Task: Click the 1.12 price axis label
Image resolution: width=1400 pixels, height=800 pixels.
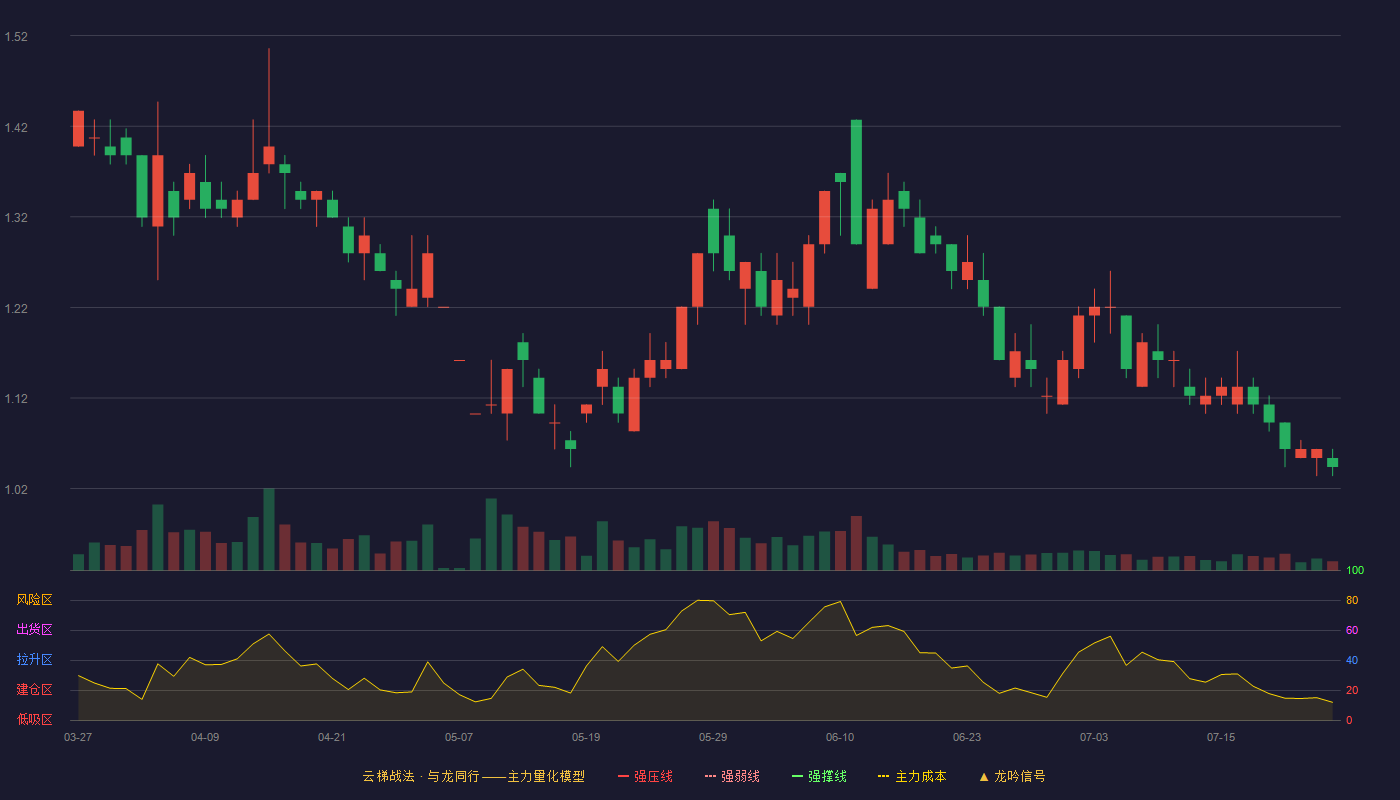Action: click(x=16, y=399)
